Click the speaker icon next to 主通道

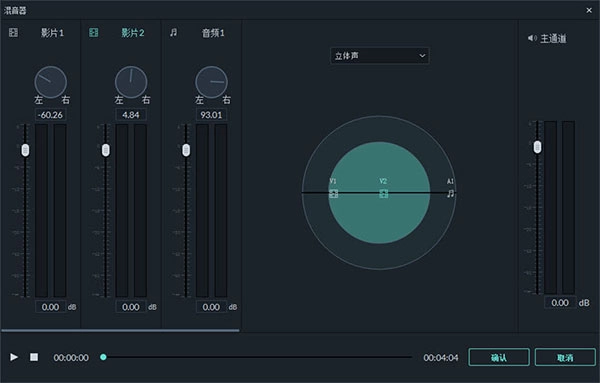[x=532, y=38]
